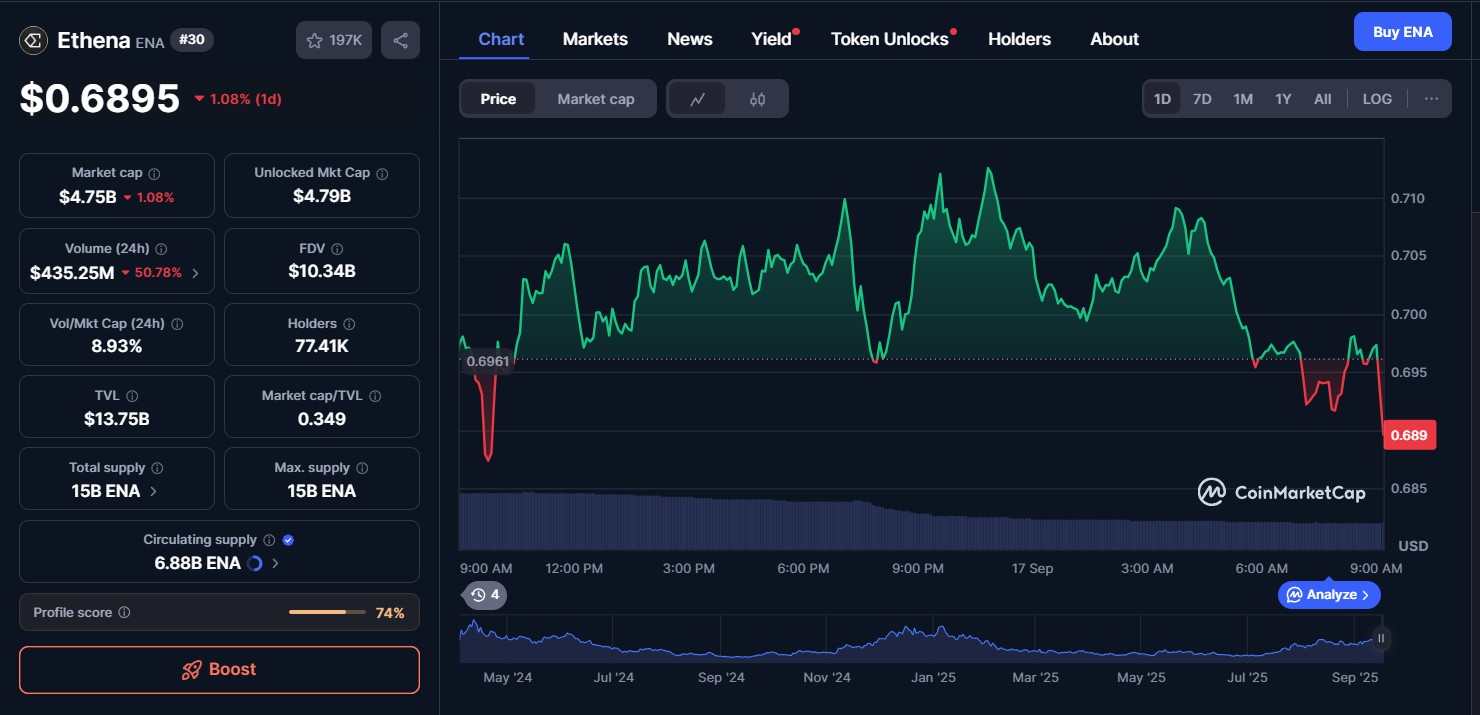Image resolution: width=1480 pixels, height=715 pixels.
Task: Select Market cap chart mode
Action: (596, 99)
